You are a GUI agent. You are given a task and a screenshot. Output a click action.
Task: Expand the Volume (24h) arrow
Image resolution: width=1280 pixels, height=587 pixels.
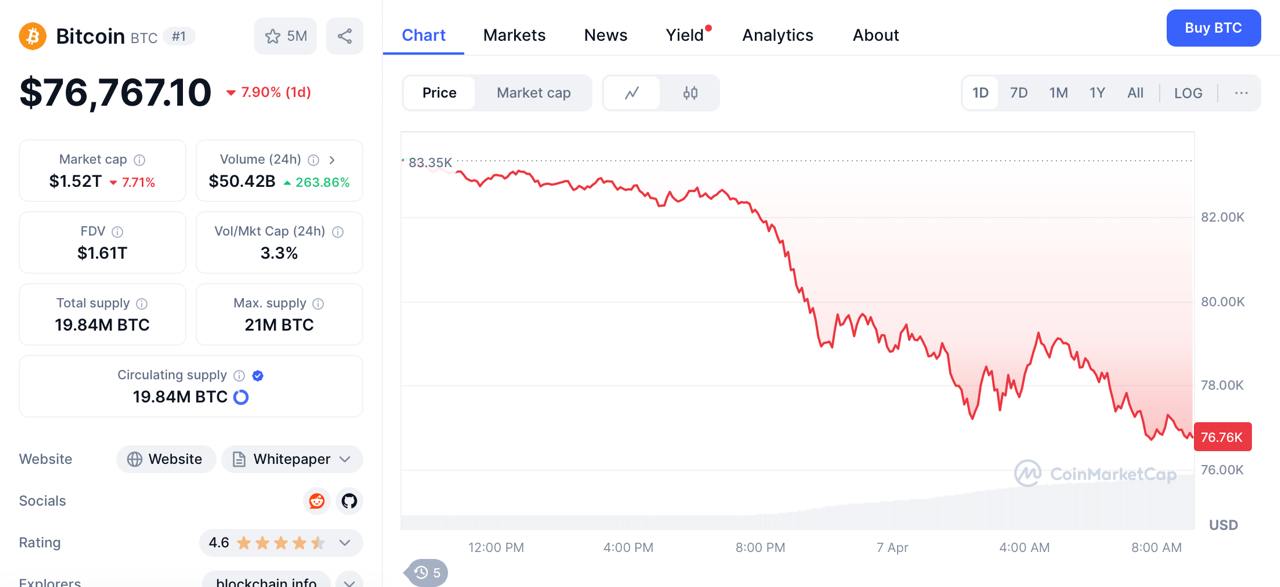tap(332, 160)
